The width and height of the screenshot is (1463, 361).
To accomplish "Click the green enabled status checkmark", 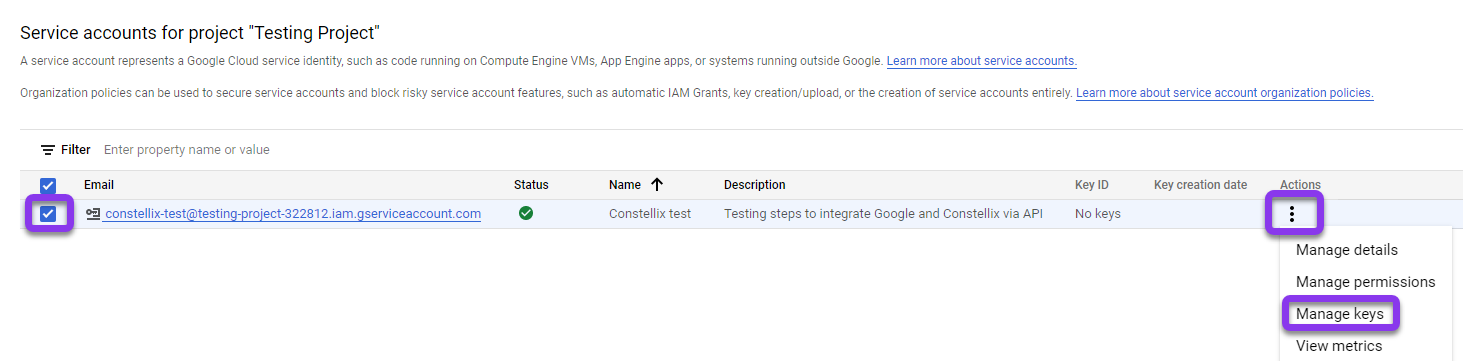I will pos(526,213).
